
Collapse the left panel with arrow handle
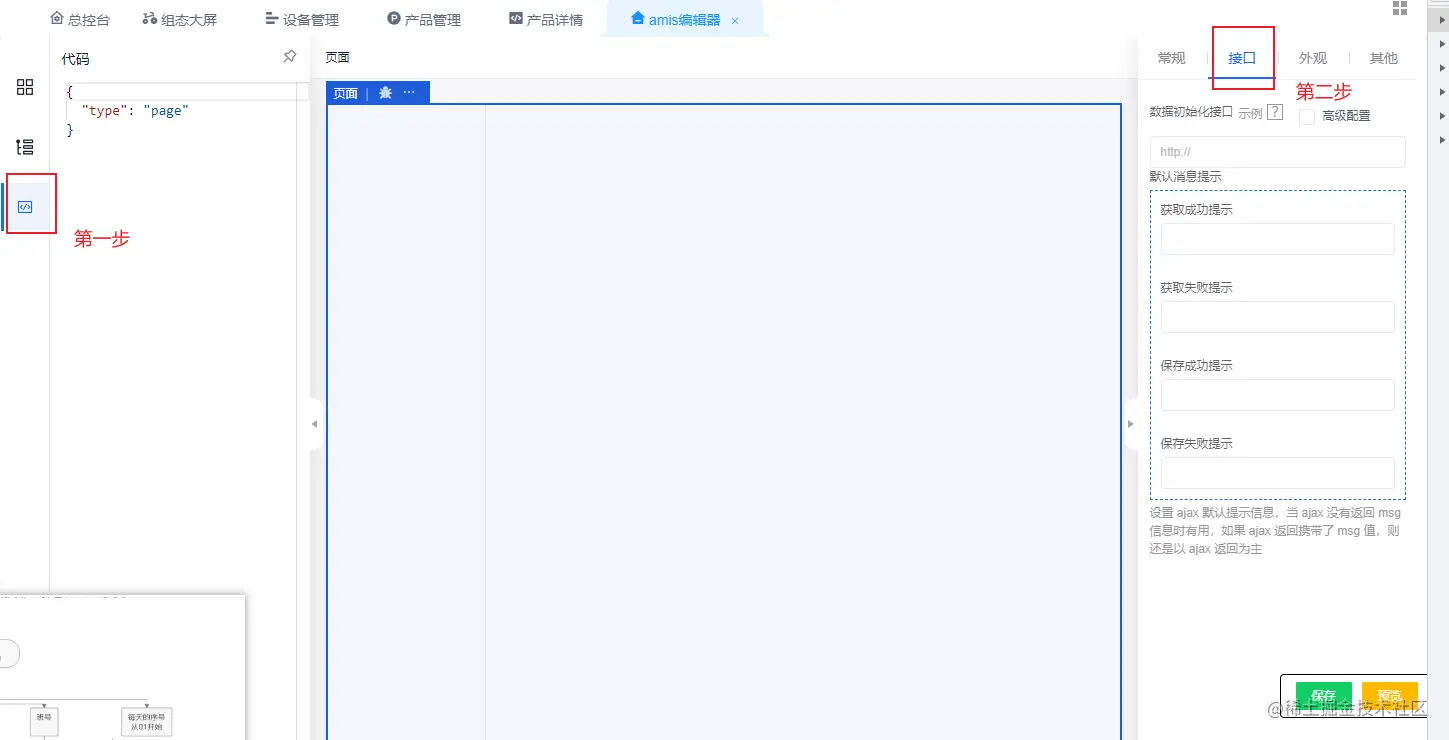[314, 424]
